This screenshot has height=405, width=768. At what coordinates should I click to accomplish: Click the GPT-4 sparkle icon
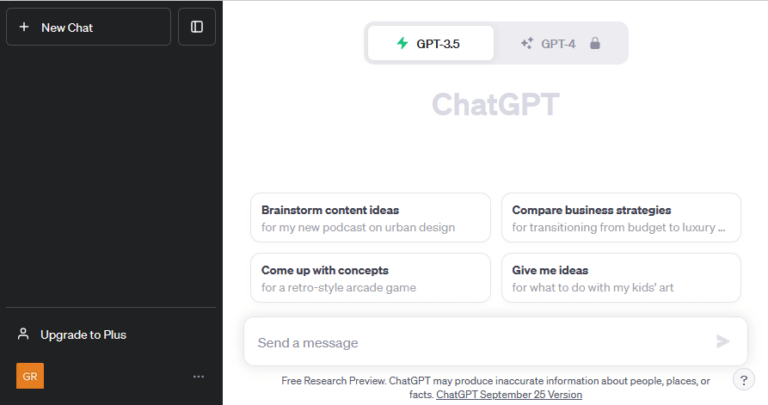point(527,43)
